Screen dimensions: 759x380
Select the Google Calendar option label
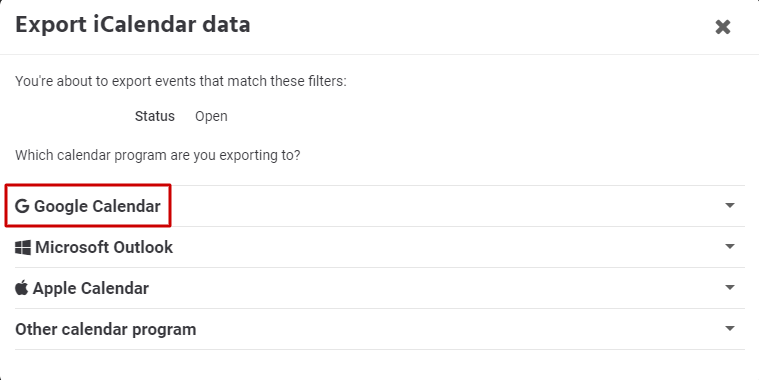97,206
